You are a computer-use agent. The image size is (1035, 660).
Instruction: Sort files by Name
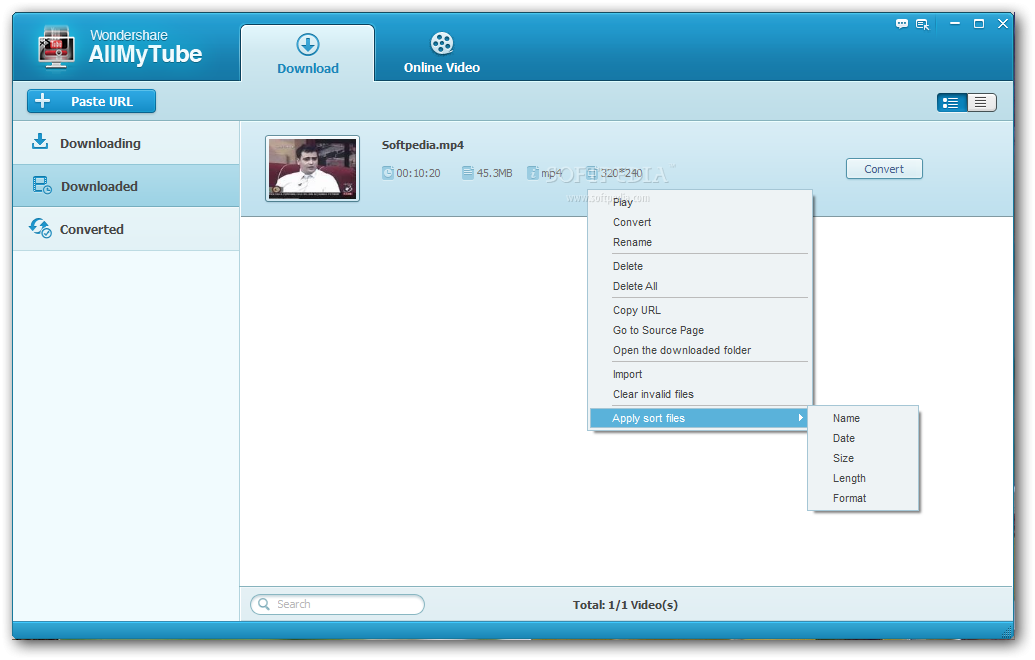pyautogui.click(x=846, y=418)
